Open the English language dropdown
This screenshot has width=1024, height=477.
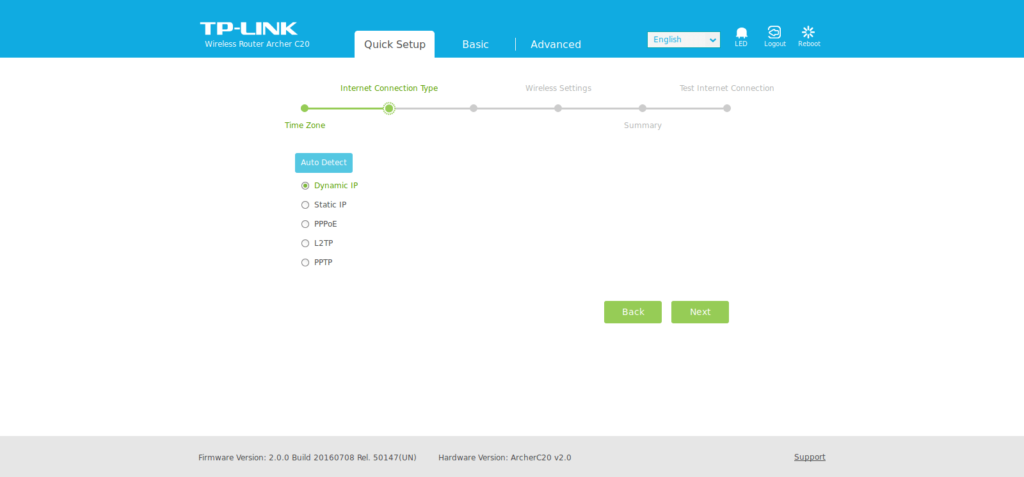coord(683,40)
